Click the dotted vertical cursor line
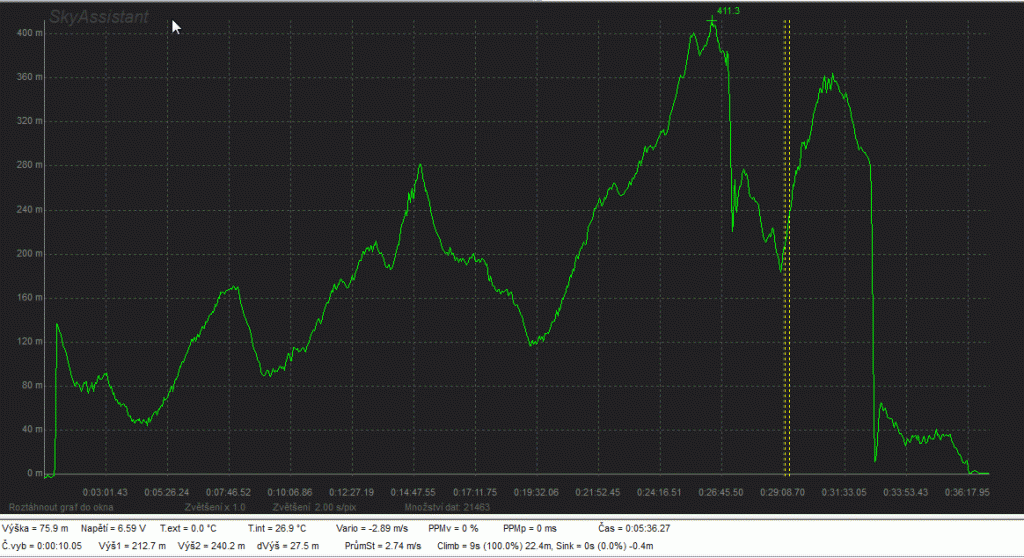 click(786, 250)
